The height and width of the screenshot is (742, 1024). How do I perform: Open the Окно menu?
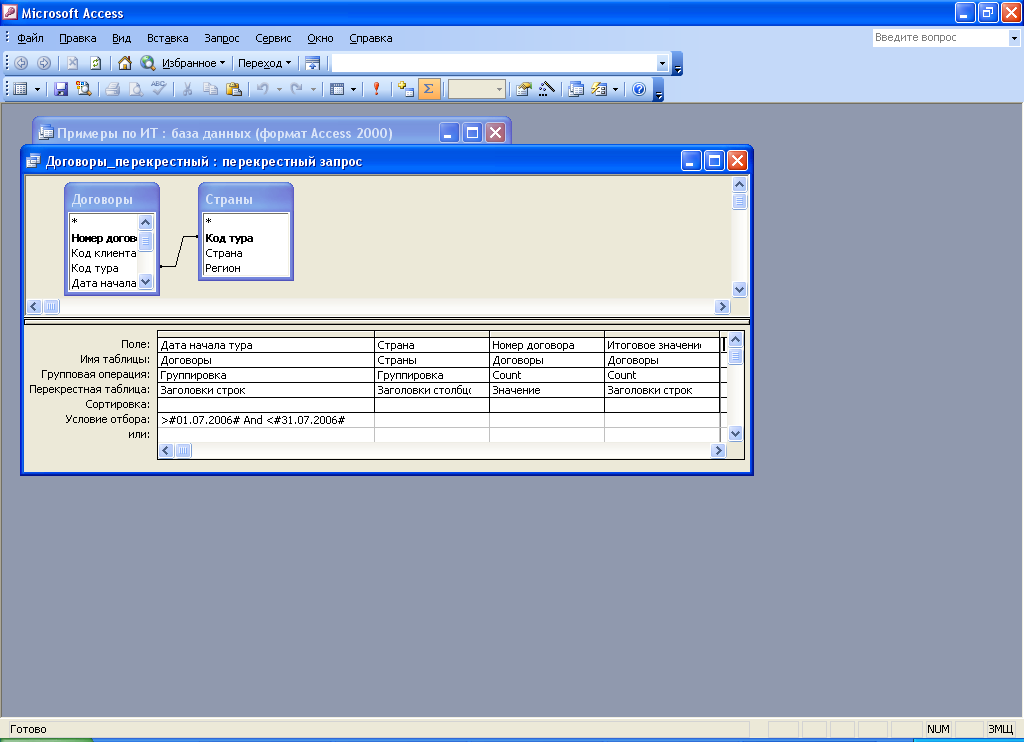pyautogui.click(x=320, y=38)
